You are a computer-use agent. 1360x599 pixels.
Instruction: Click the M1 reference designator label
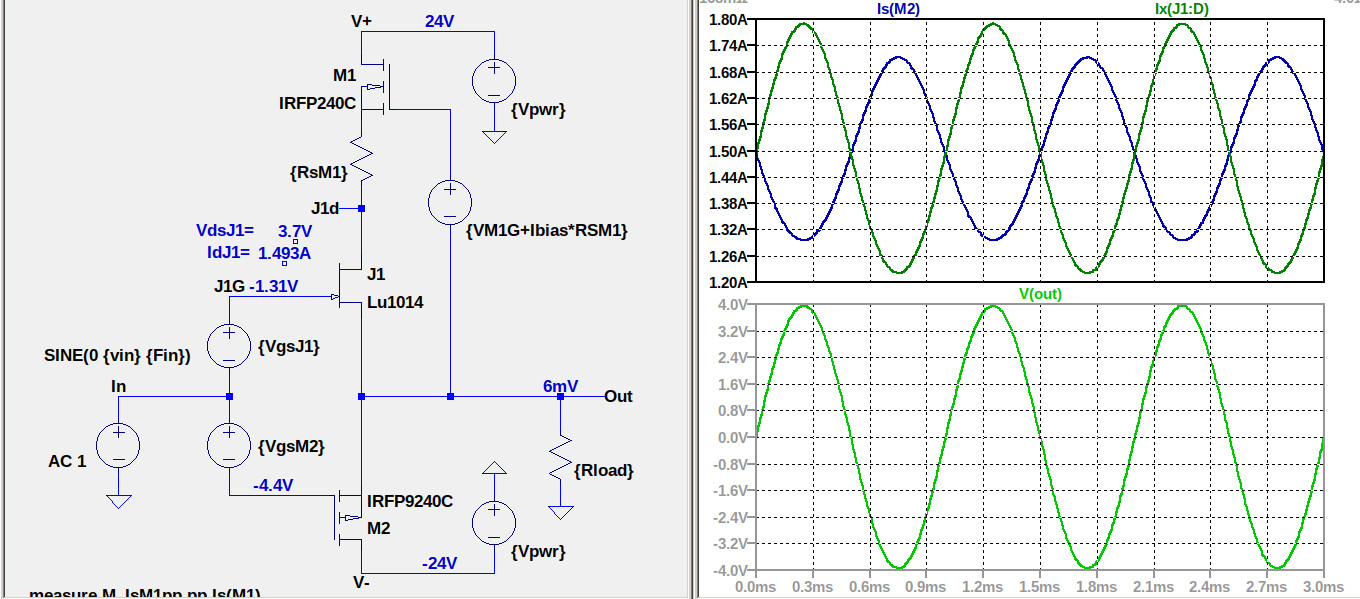tap(345, 76)
